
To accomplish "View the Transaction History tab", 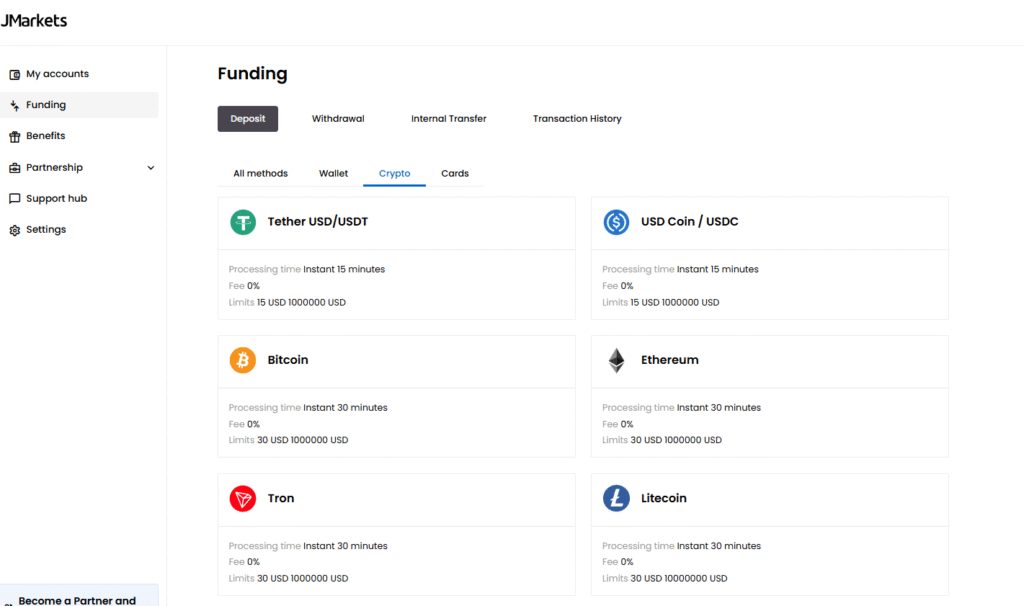I will pyautogui.click(x=577, y=119).
